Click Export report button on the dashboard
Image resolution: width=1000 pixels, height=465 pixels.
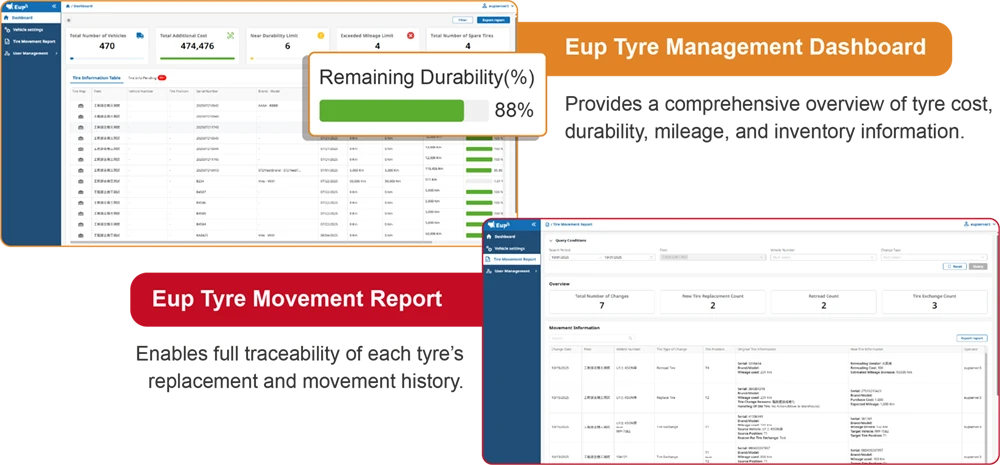click(x=493, y=20)
